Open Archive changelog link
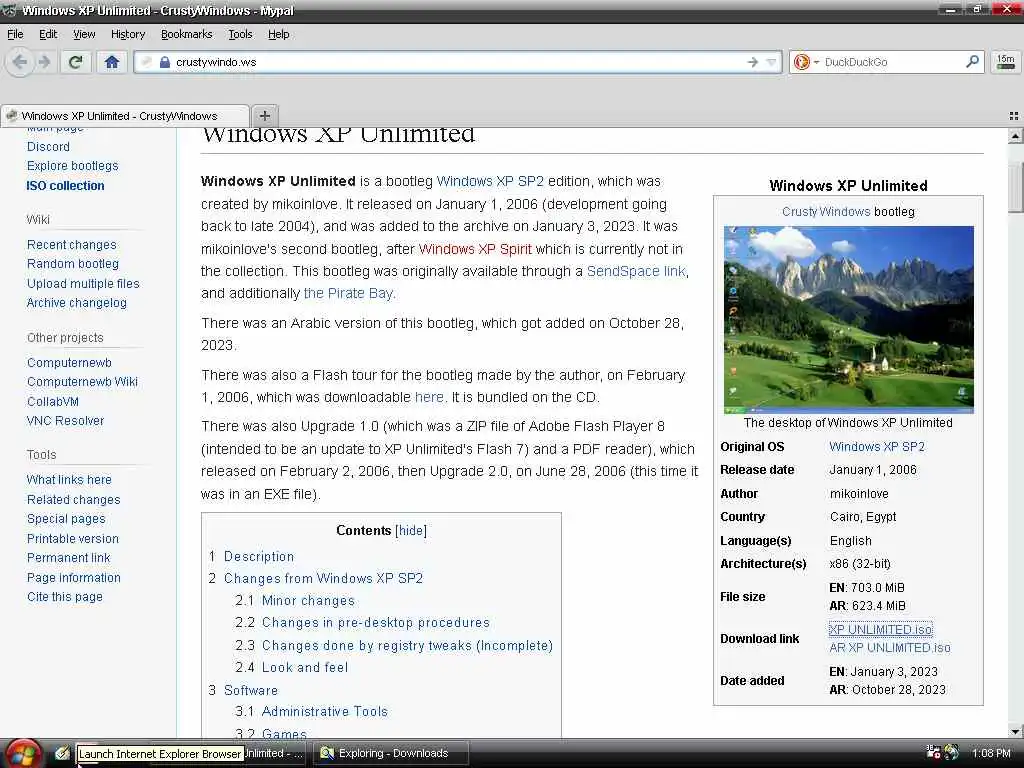This screenshot has height=768, width=1024. (76, 302)
